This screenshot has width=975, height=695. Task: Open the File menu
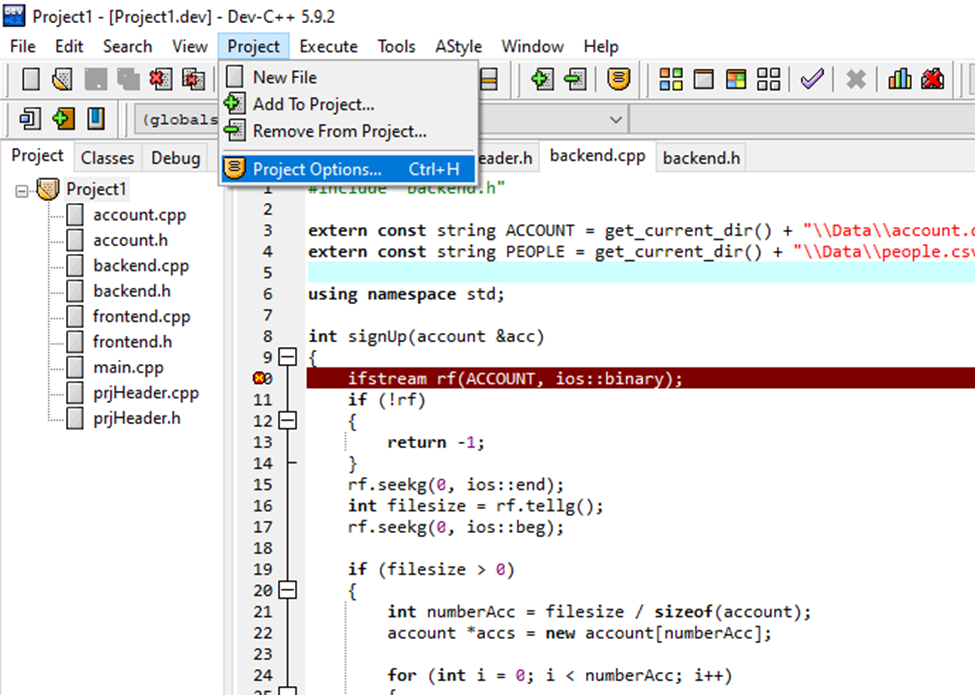tap(23, 47)
